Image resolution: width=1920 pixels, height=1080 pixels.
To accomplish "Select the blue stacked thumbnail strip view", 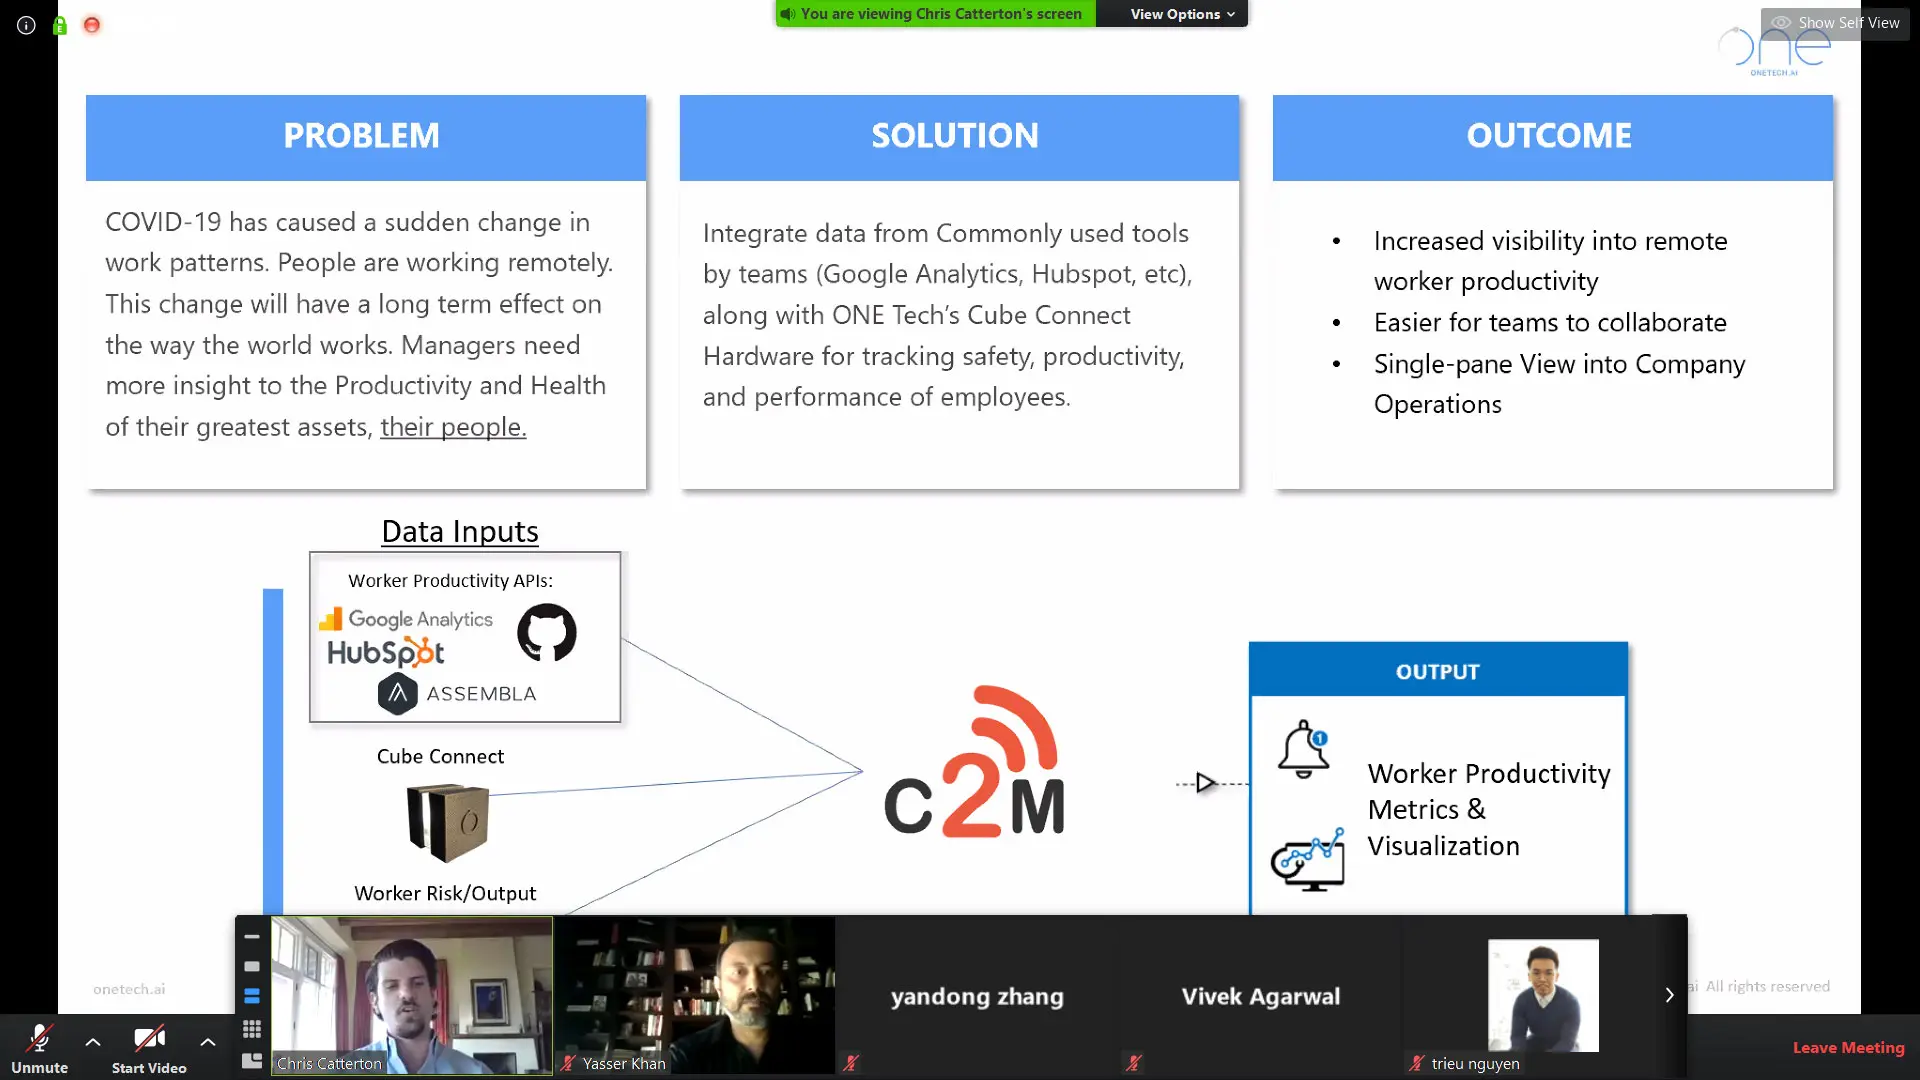I will [252, 997].
